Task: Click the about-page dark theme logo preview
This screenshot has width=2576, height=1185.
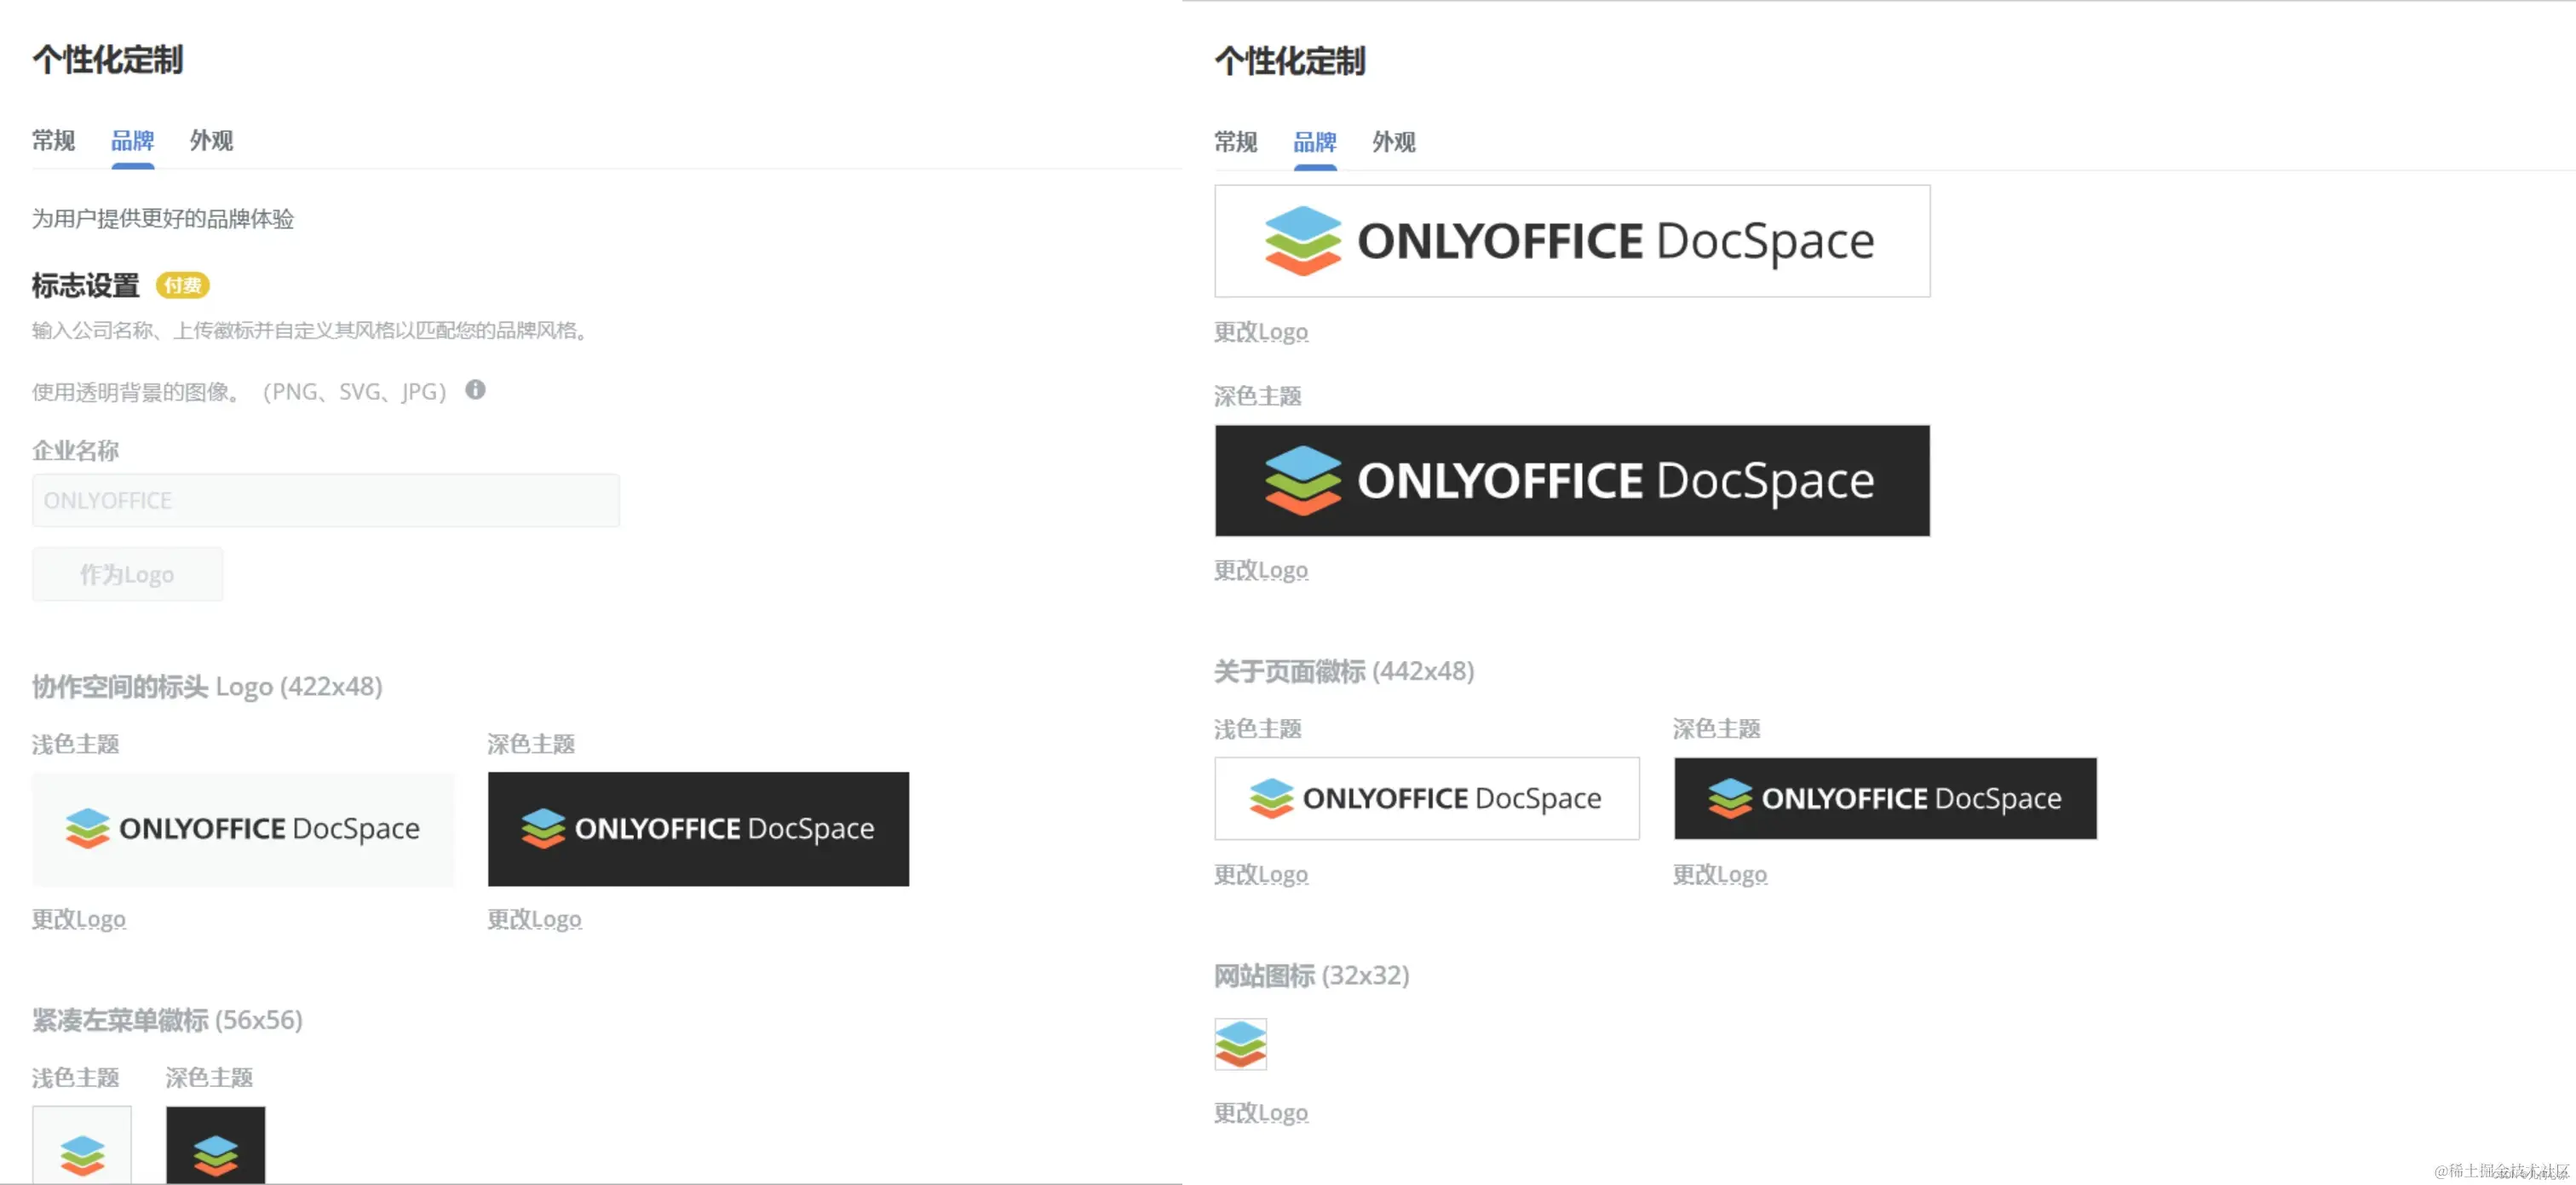Action: pos(1884,798)
